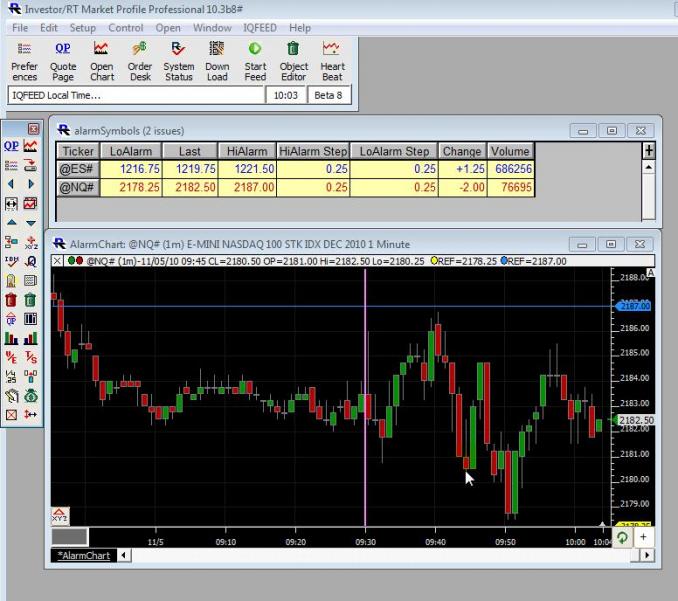Click the red chart icon in the side palette
678x601 pixels.
coord(30,146)
